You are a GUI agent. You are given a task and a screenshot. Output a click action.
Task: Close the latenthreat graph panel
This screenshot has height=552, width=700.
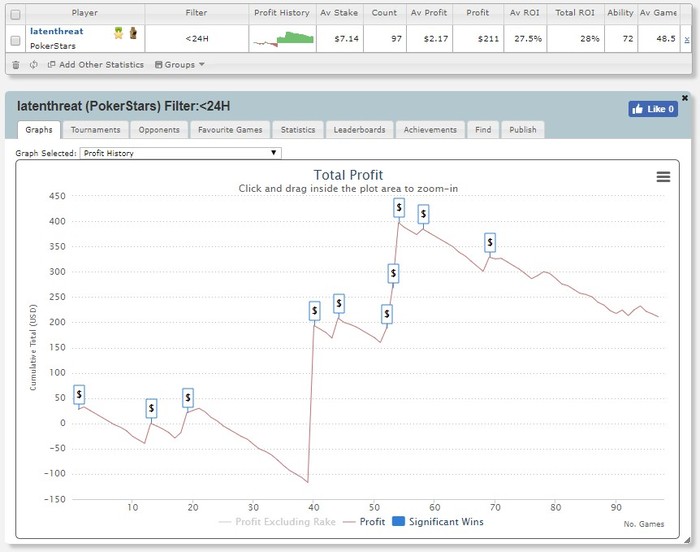[x=685, y=97]
